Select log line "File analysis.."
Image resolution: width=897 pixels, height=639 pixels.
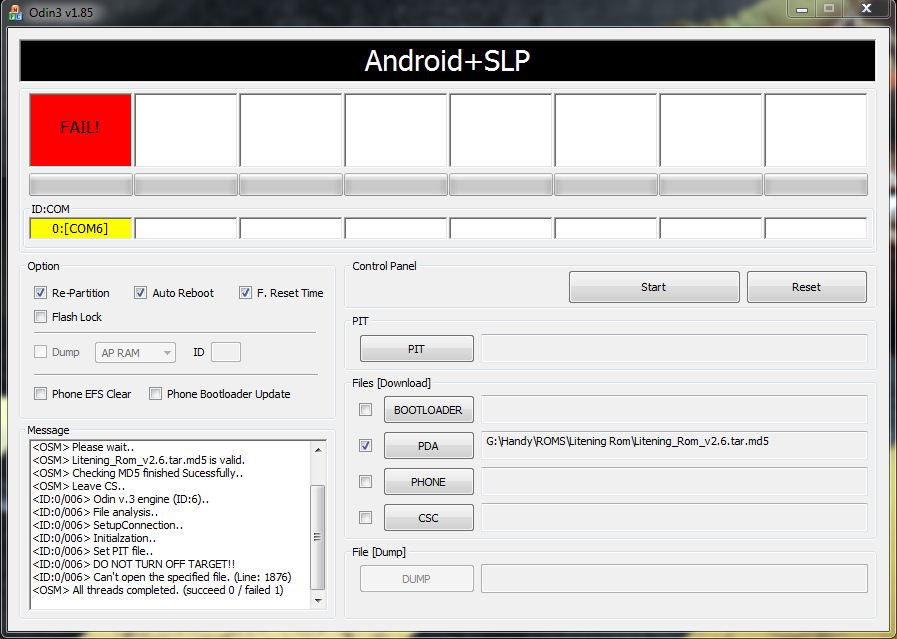96,512
